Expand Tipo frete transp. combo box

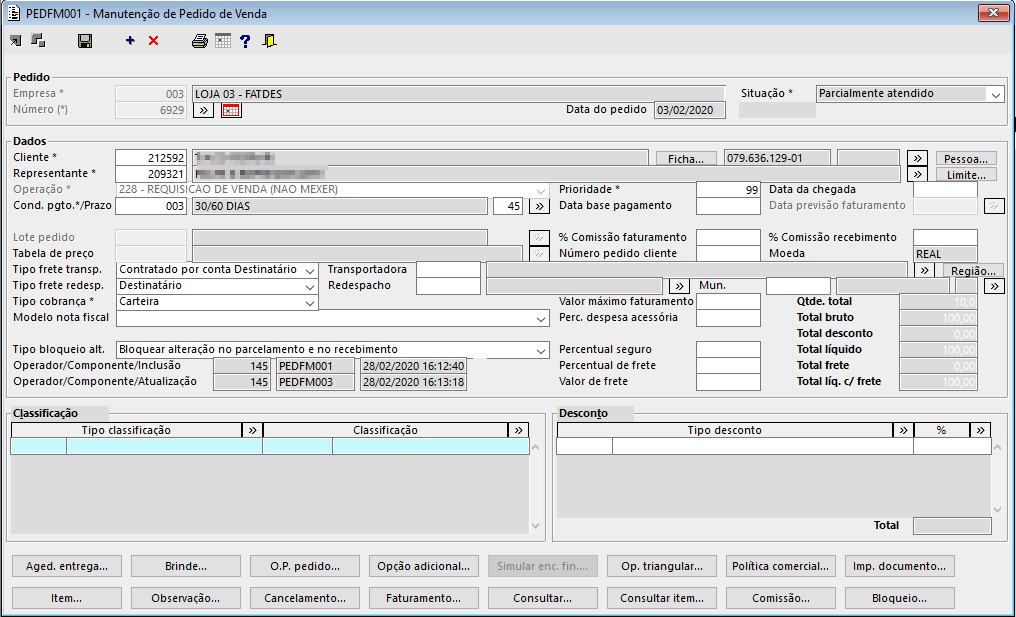[309, 270]
